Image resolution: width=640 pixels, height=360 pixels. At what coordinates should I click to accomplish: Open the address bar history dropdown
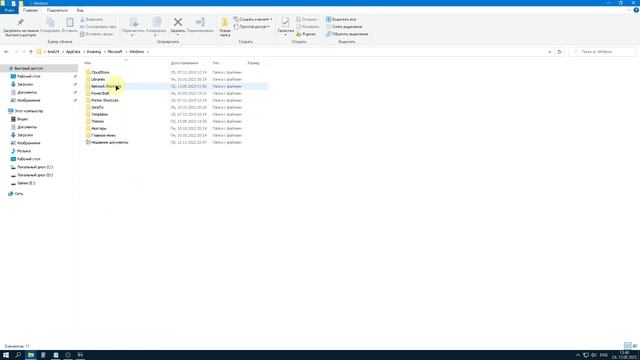[x=549, y=52]
